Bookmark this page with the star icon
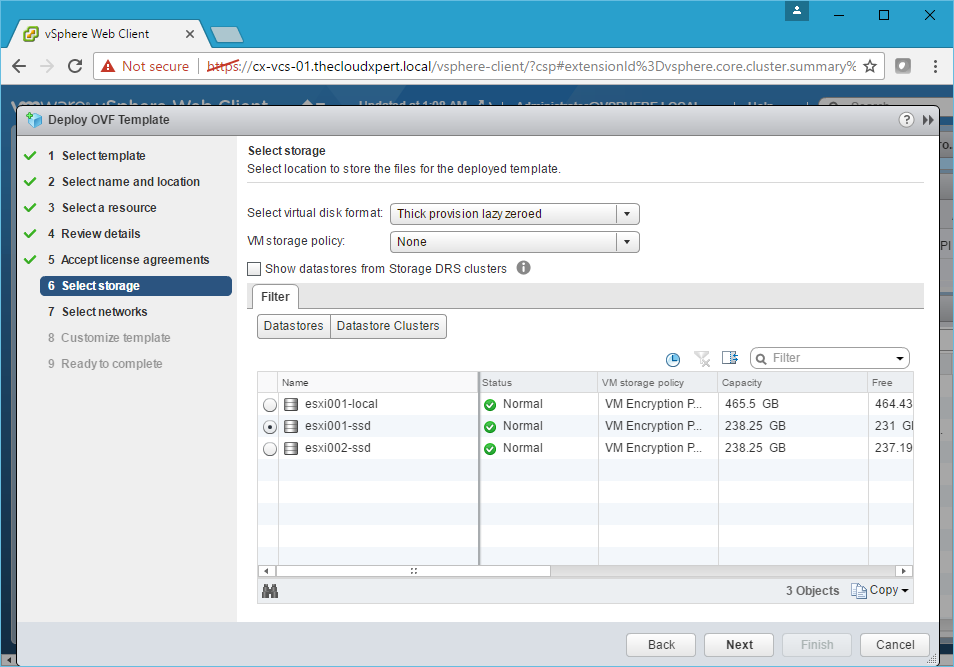 coord(870,66)
